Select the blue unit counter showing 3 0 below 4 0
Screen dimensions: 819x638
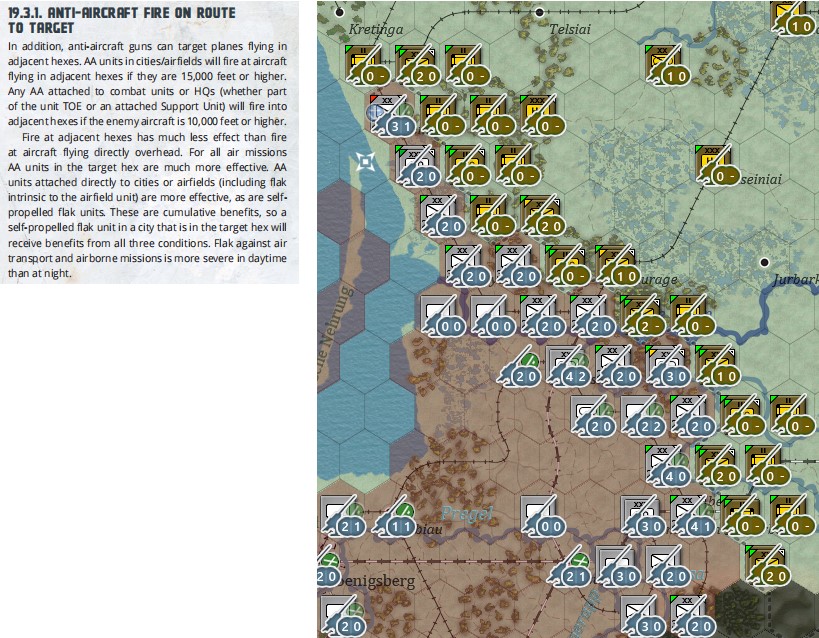[x=642, y=515]
